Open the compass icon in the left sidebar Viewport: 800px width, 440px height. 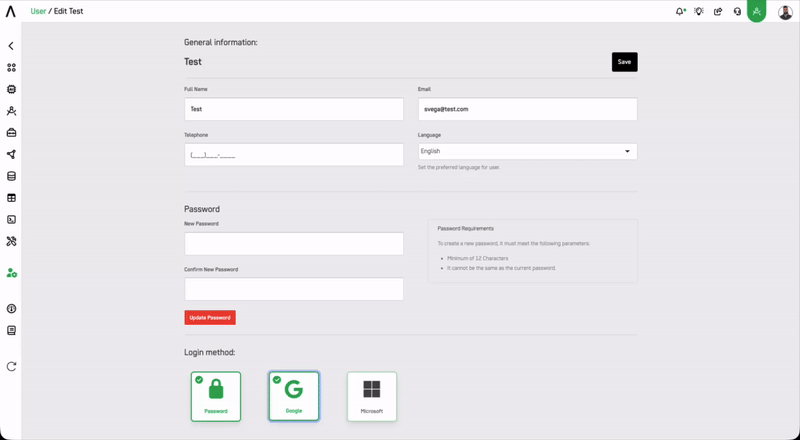coord(11,111)
